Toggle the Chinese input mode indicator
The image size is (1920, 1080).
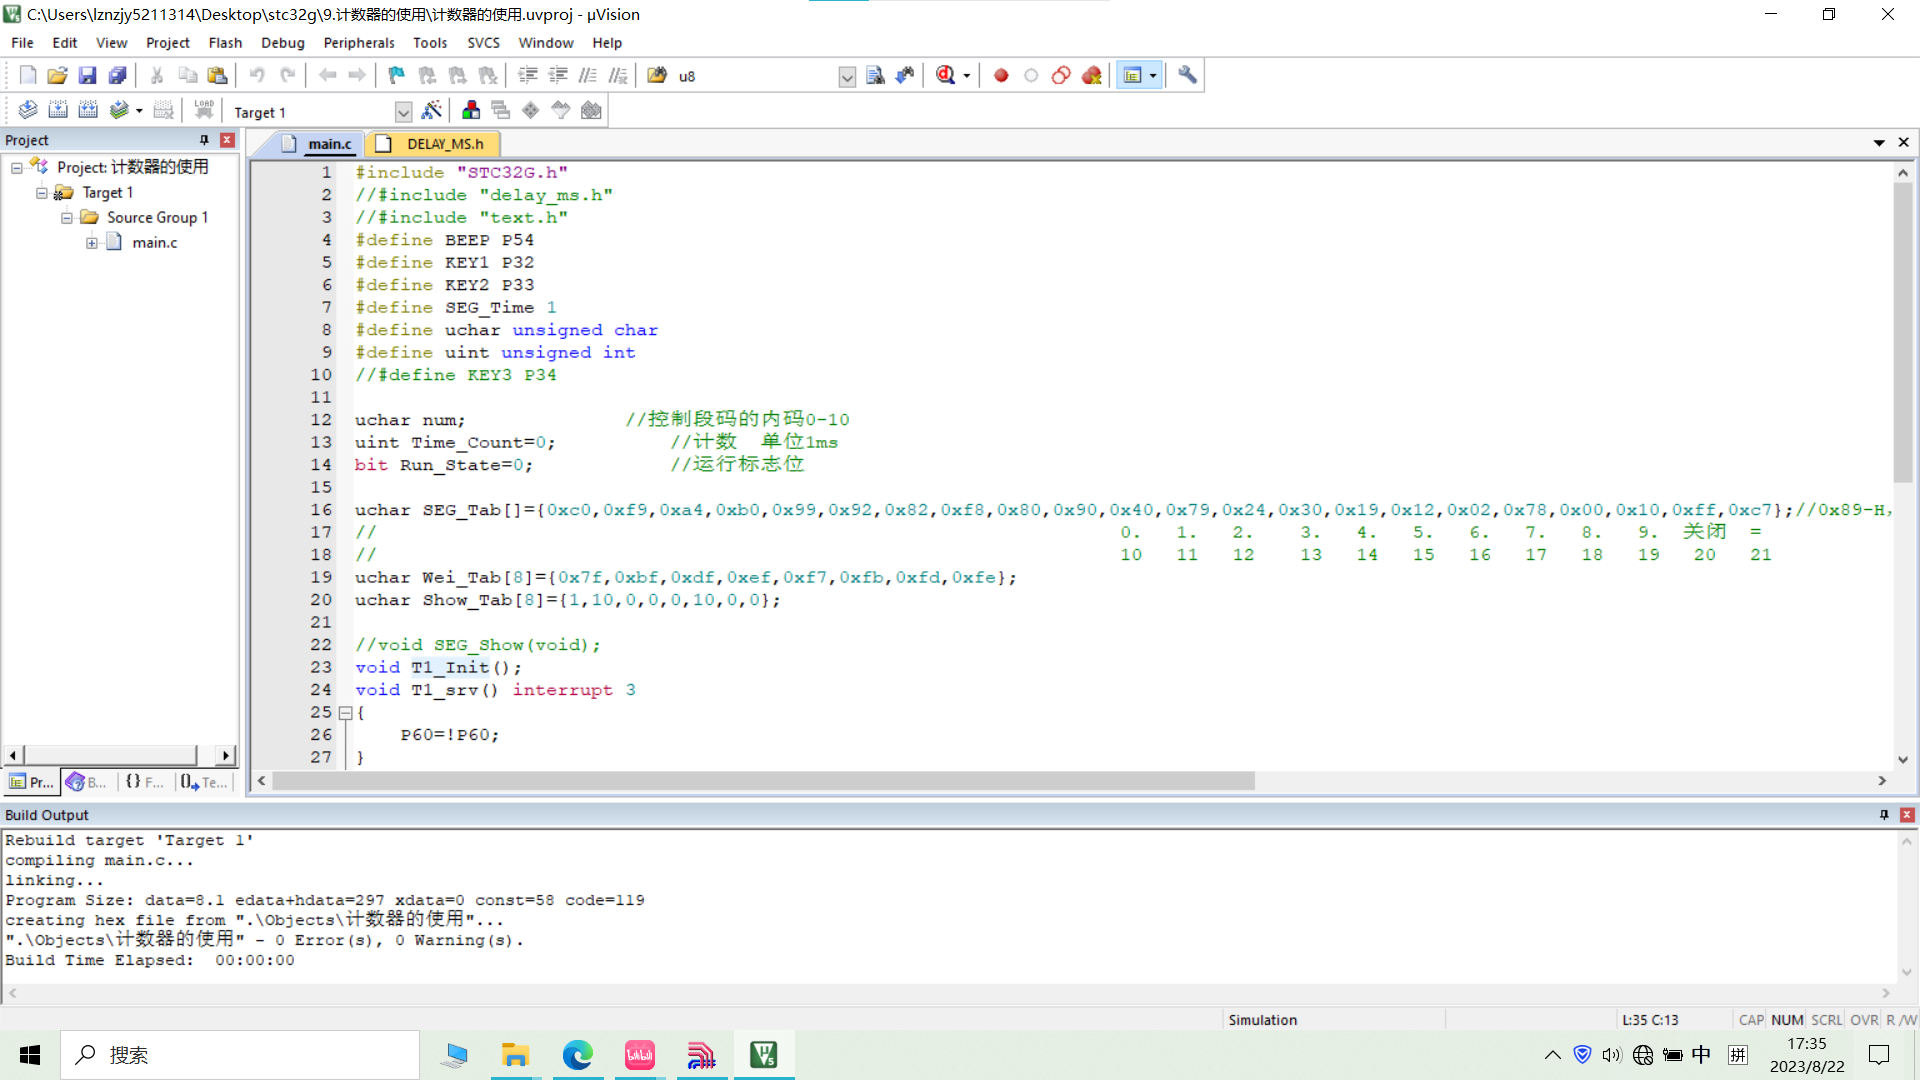1701,1054
